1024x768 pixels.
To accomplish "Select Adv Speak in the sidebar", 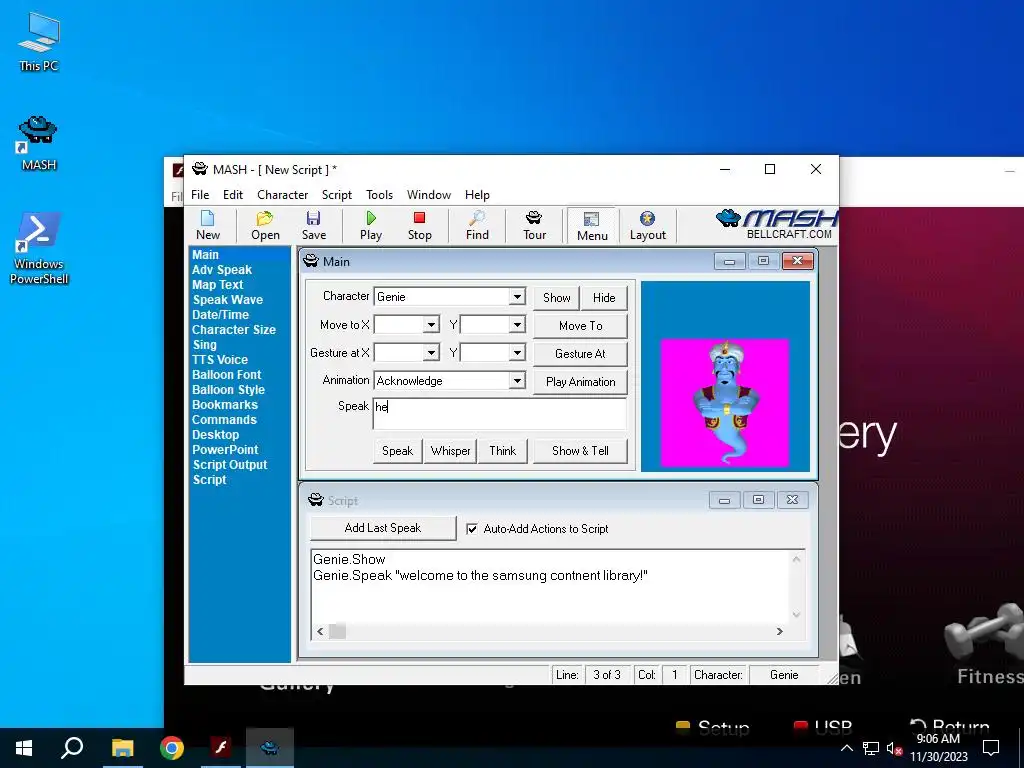I will [221, 270].
